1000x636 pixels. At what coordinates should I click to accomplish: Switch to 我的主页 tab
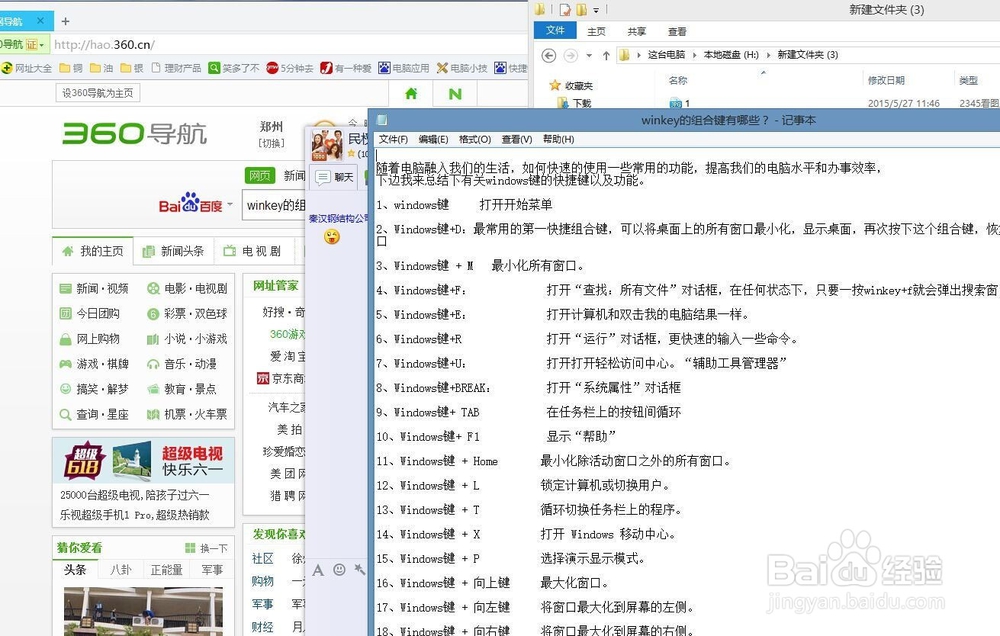93,251
